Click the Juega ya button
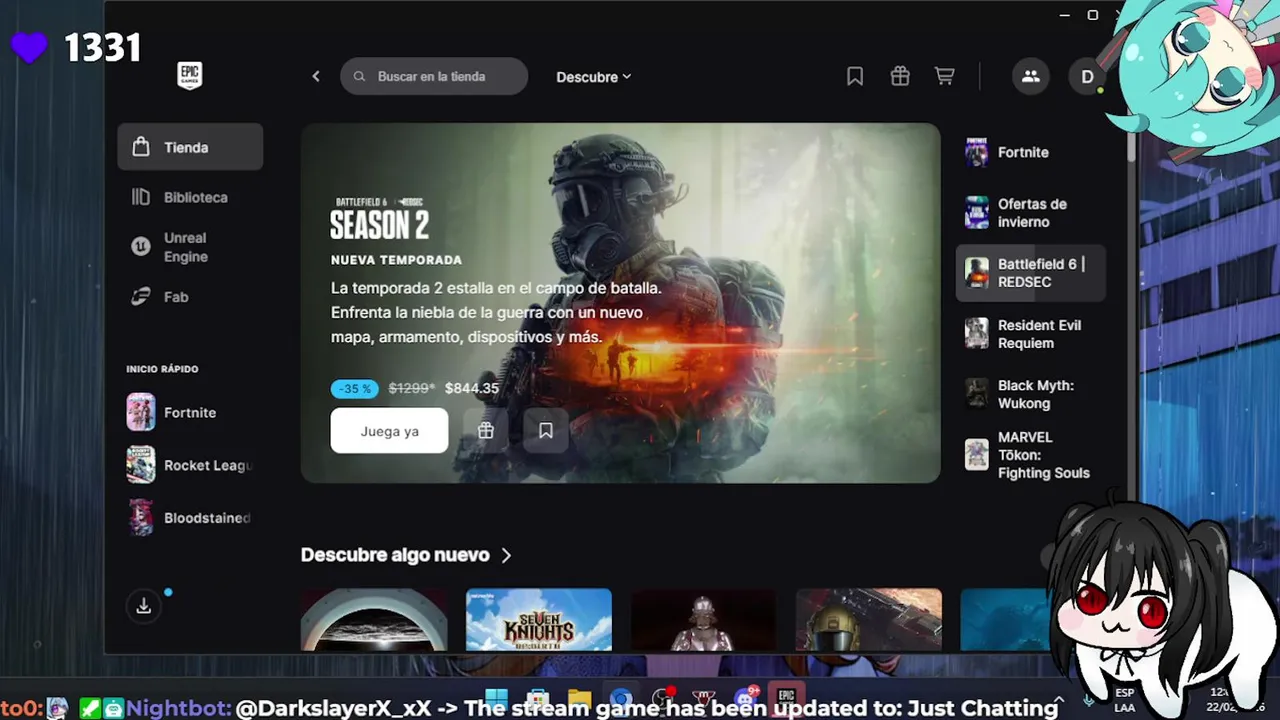Image resolution: width=1280 pixels, height=720 pixels. coord(389,431)
